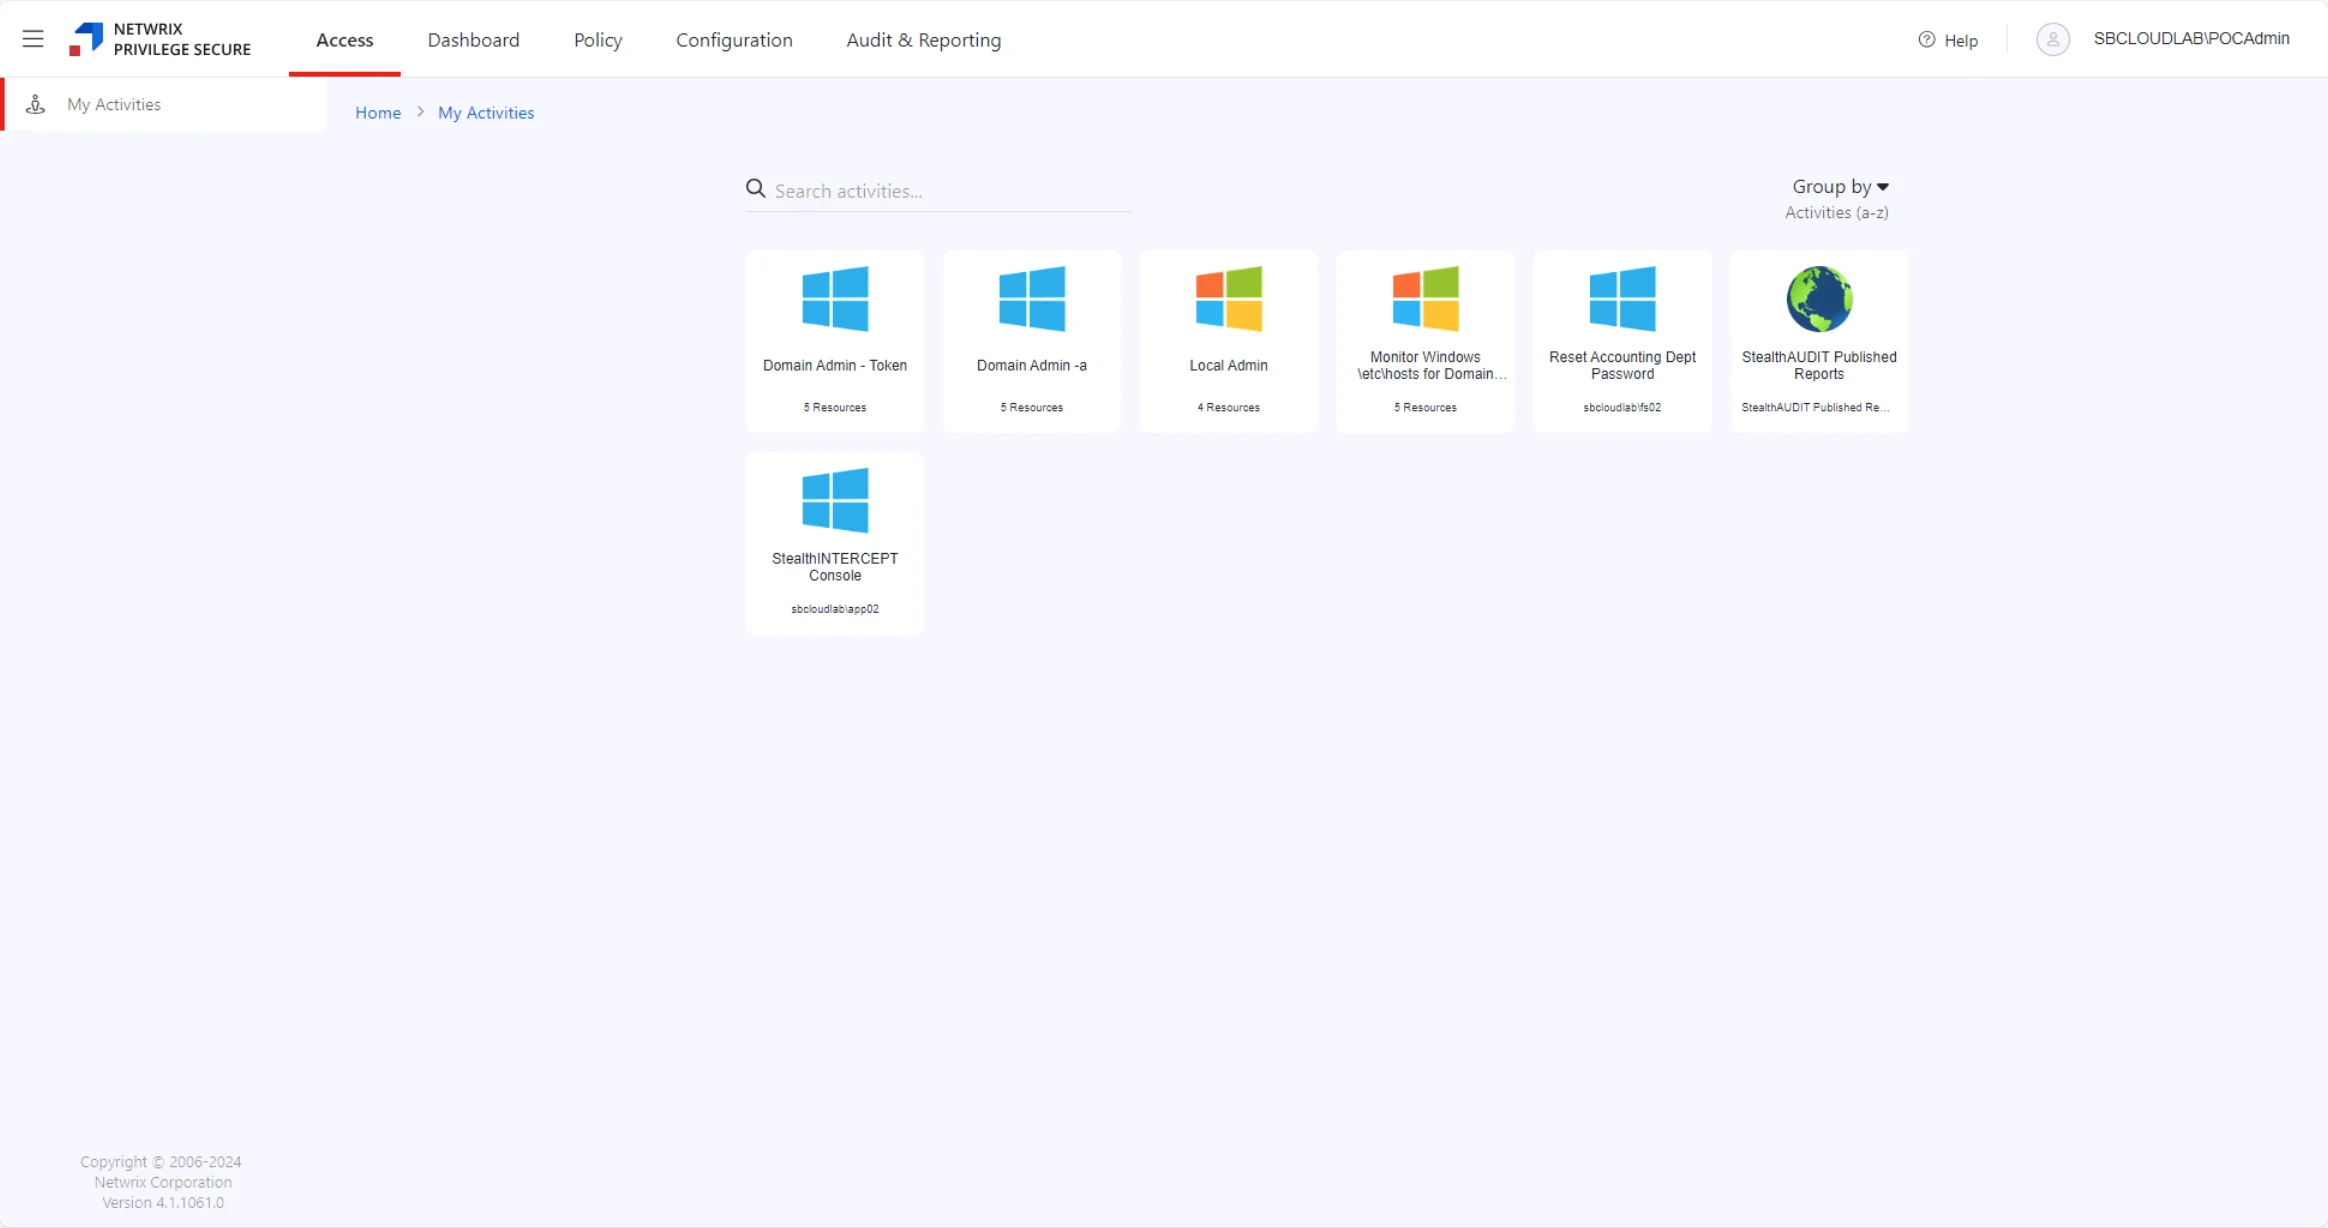This screenshot has width=2328, height=1228.
Task: Go to the Audit & Reporting tab
Action: (923, 40)
